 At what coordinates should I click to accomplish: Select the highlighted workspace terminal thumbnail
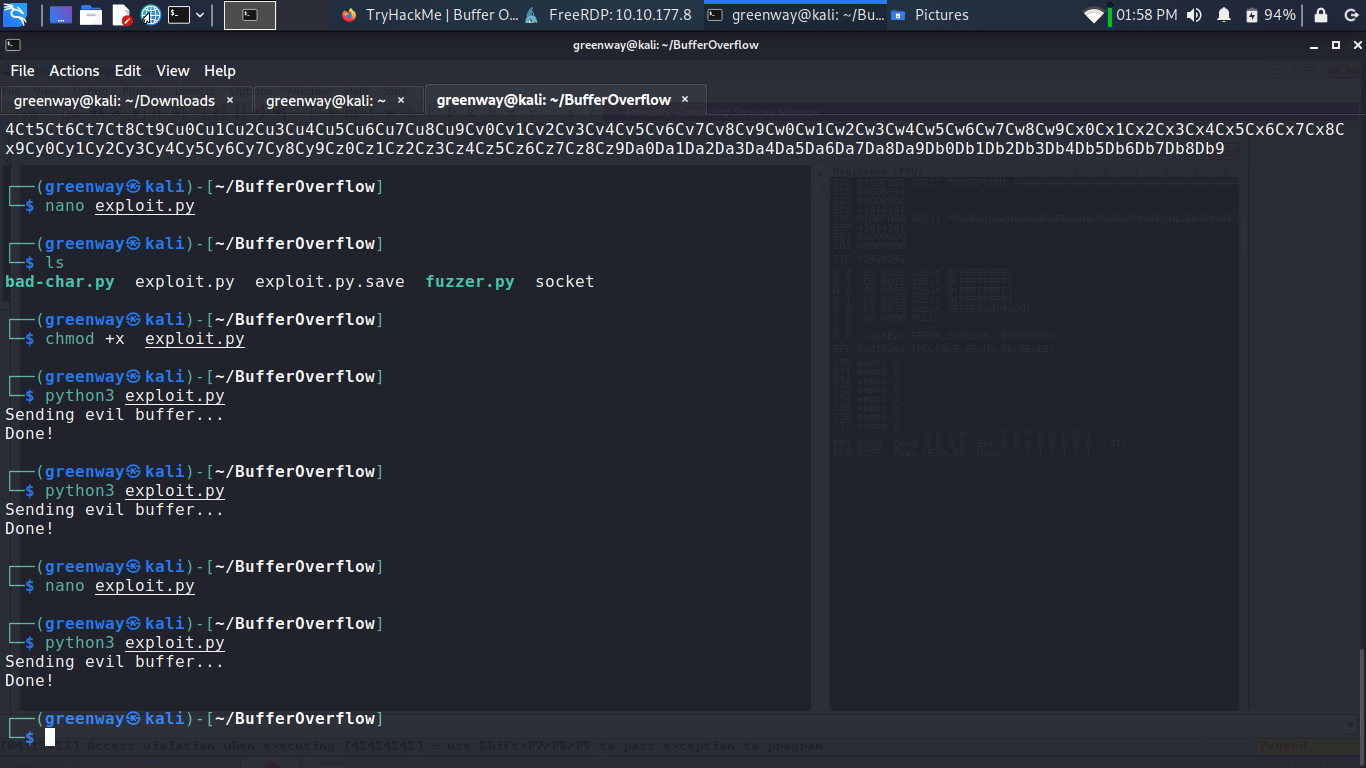pyautogui.click(x=250, y=15)
